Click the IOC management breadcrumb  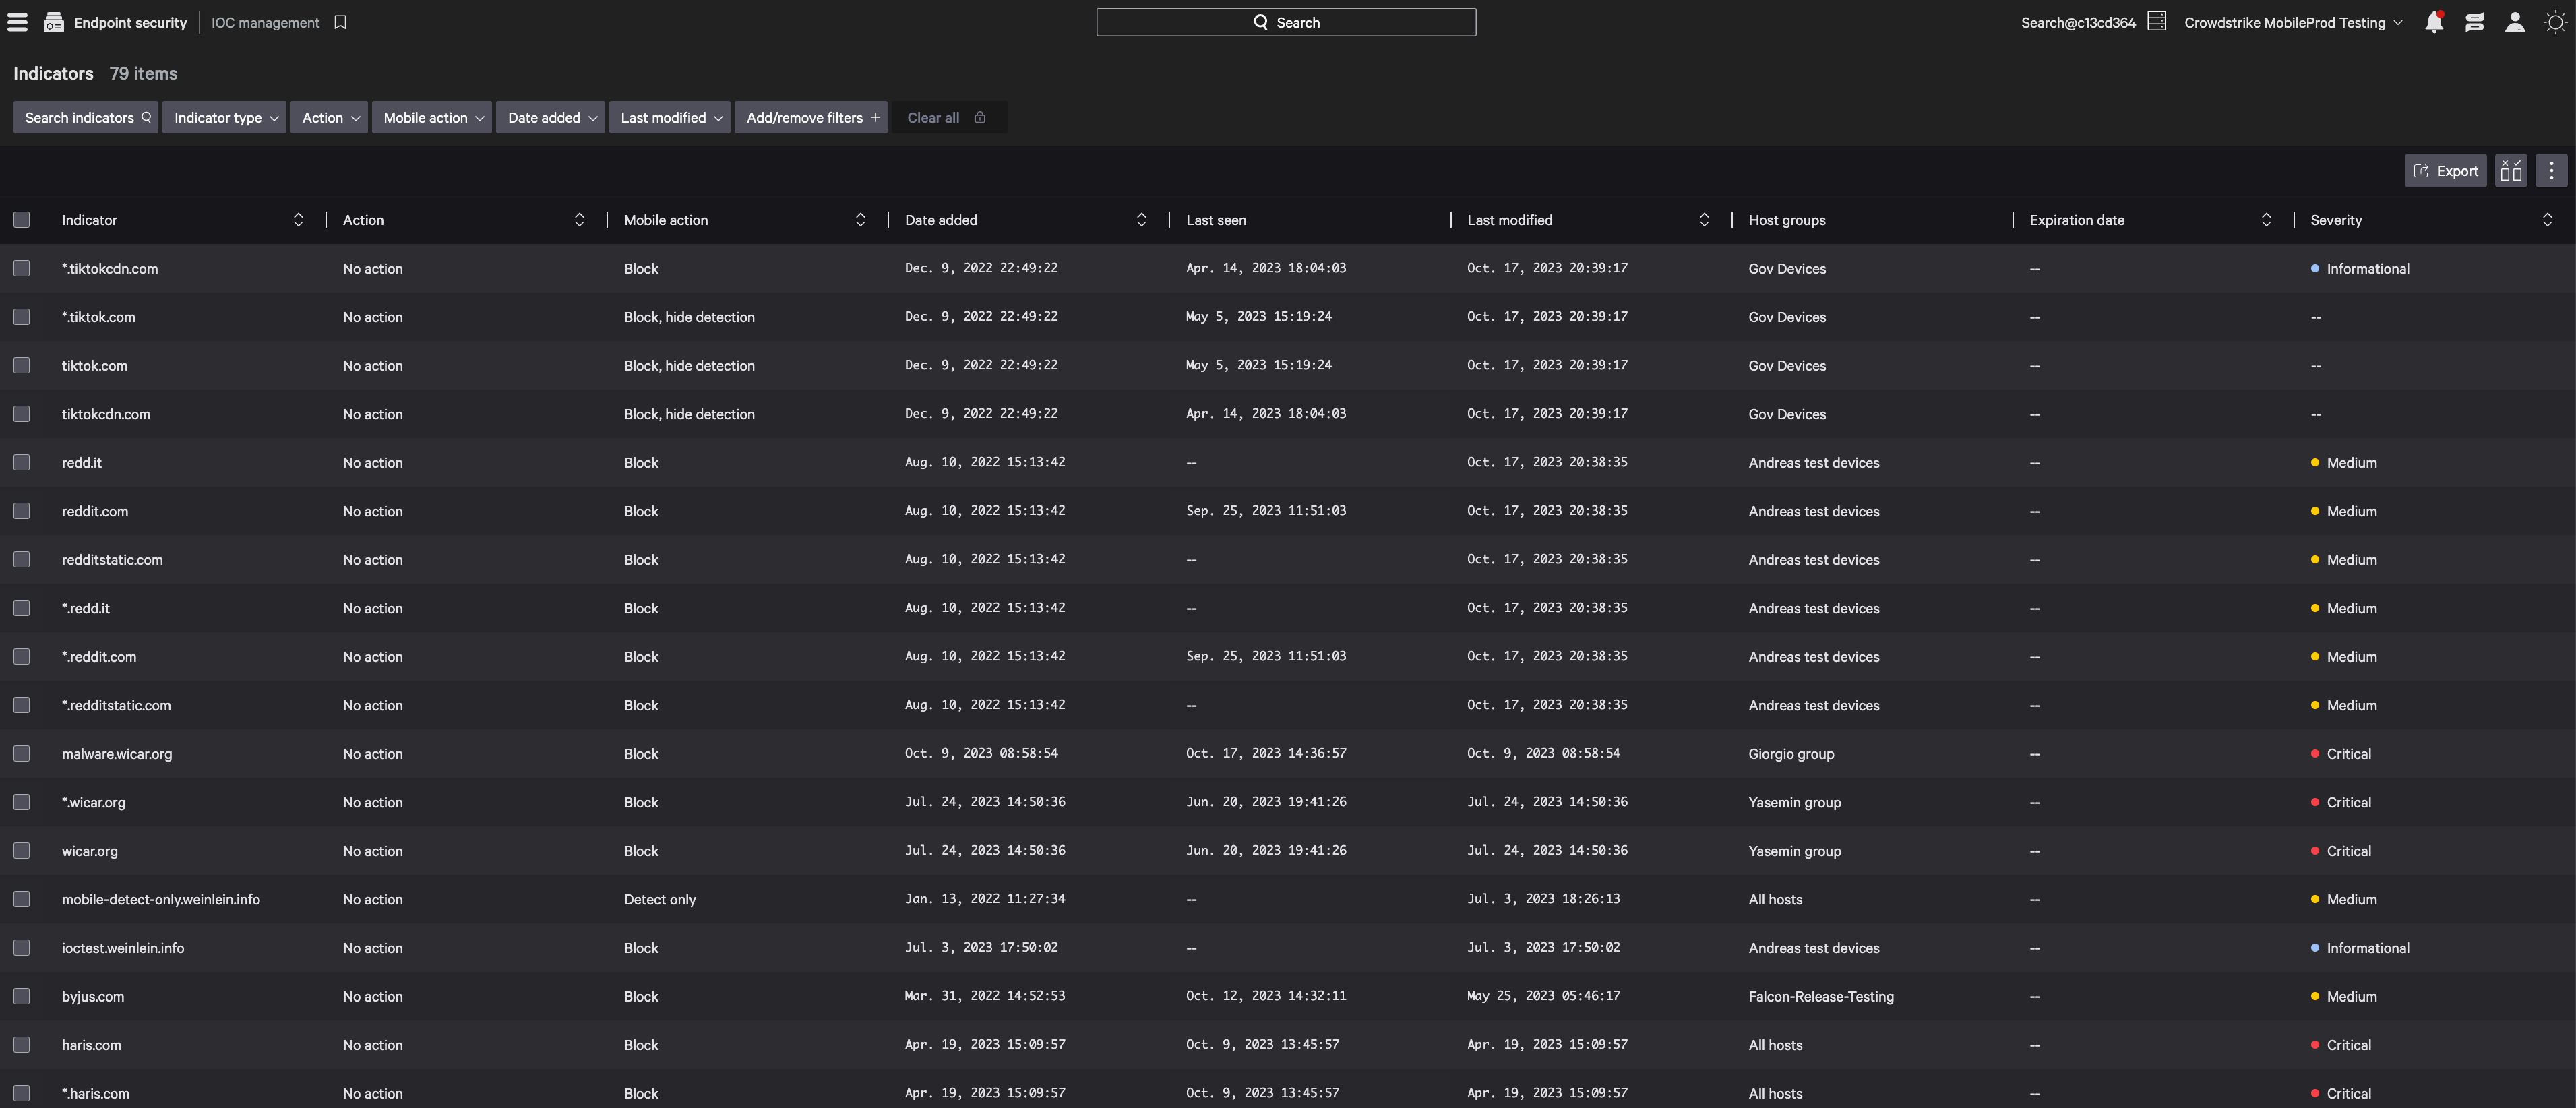(265, 22)
